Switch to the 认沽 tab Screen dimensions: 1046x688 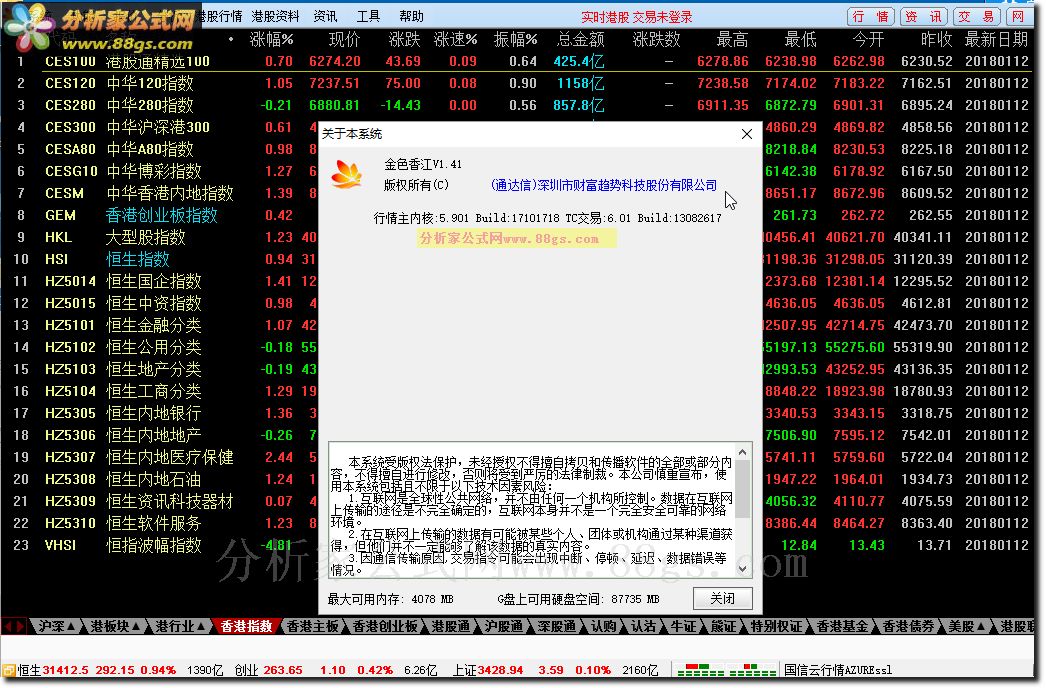(643, 627)
